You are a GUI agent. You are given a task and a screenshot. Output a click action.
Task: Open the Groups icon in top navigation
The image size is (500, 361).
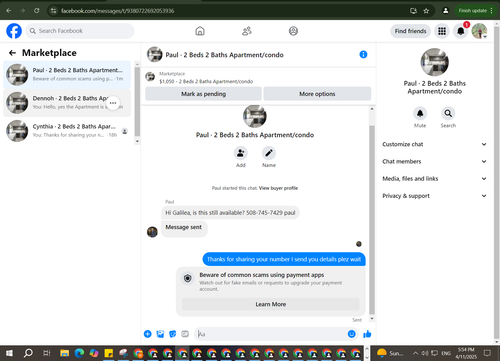click(x=293, y=31)
